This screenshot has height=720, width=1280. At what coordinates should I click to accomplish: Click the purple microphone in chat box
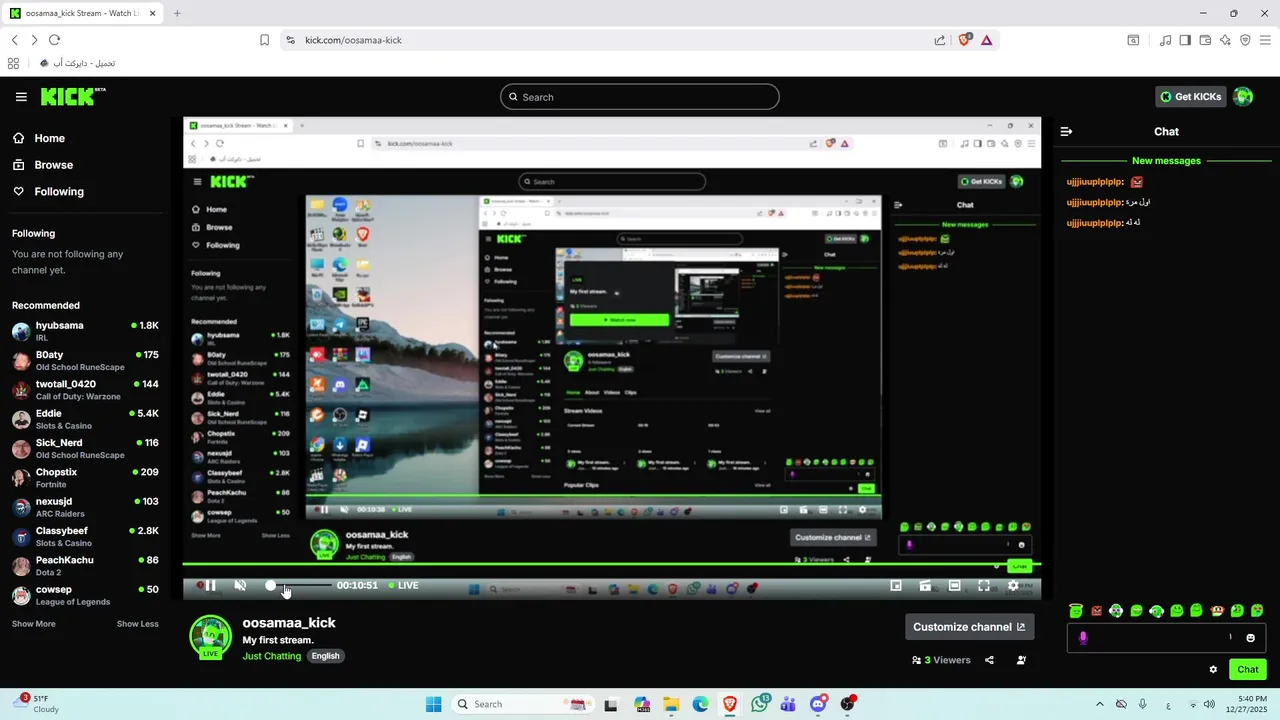(1082, 638)
